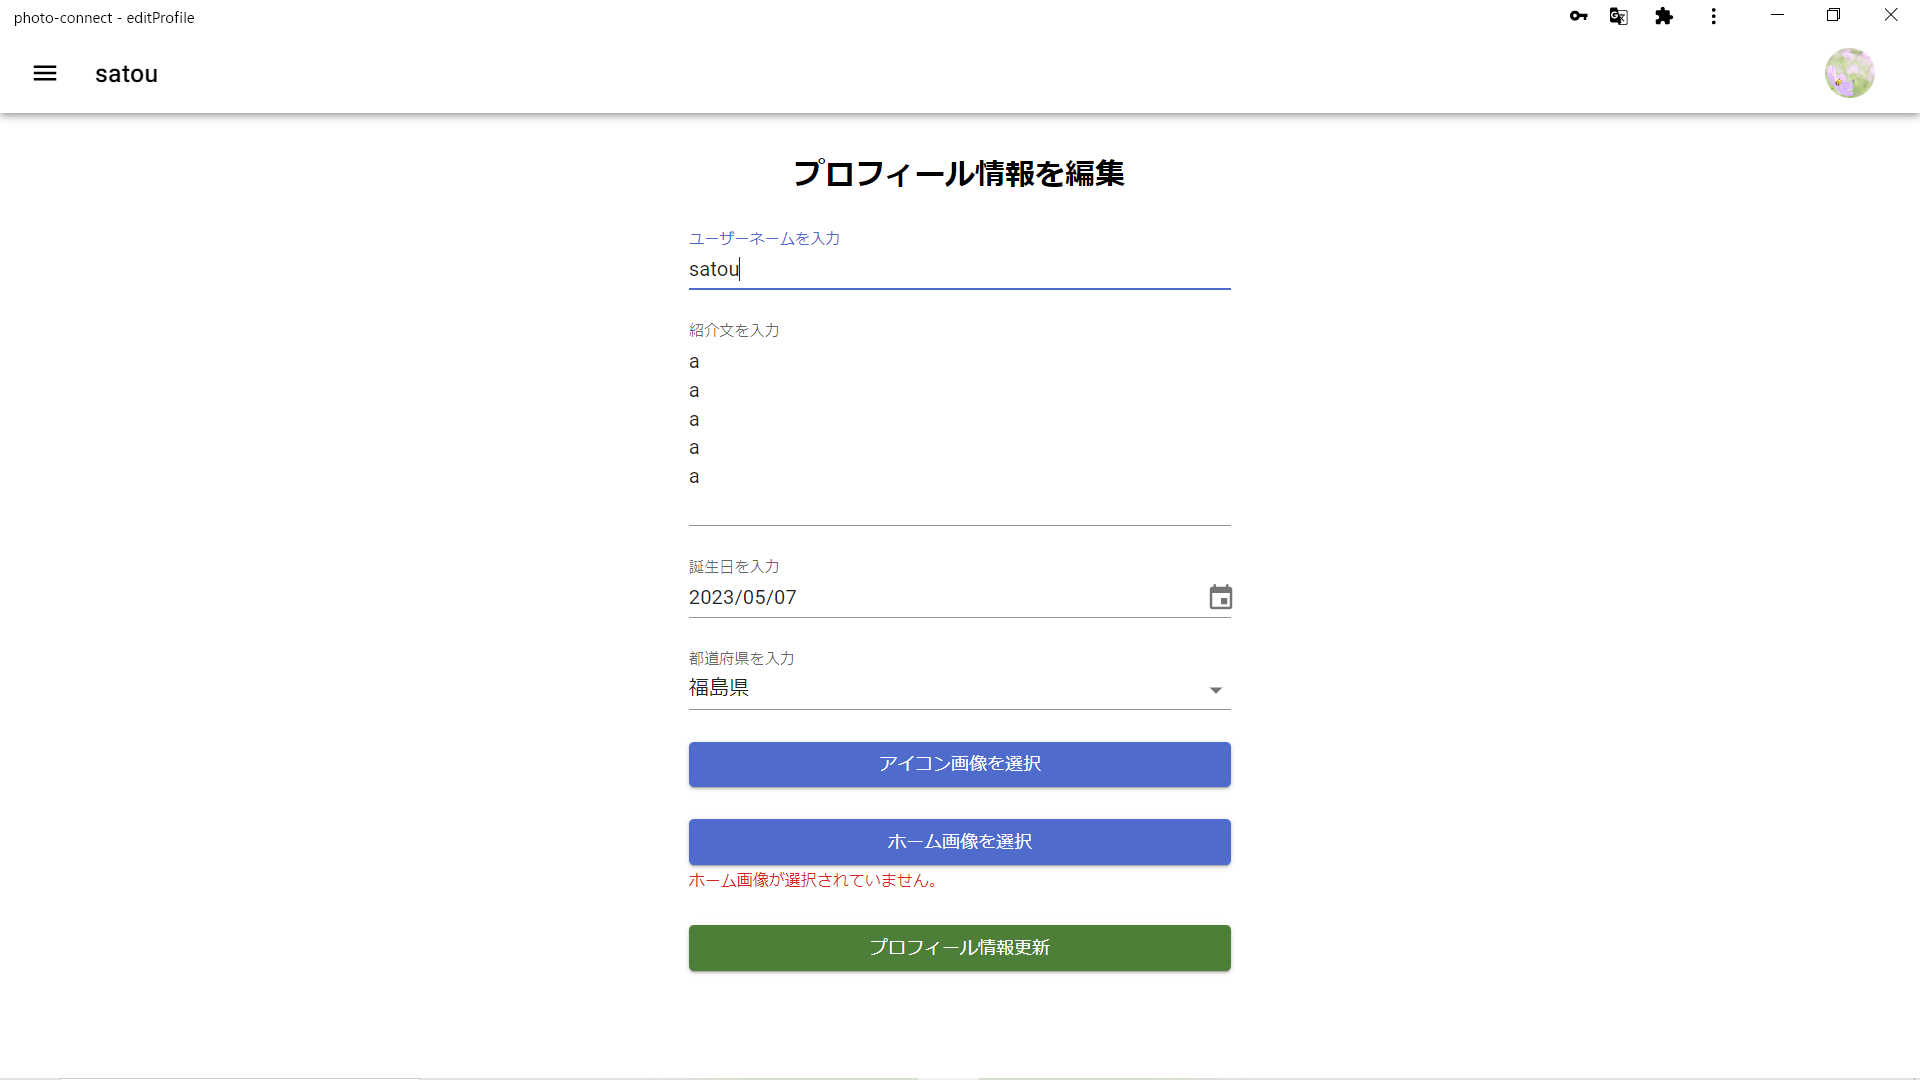Image resolution: width=1920 pixels, height=1080 pixels.
Task: Submit with プロフィール情報更新 button
Action: click(x=959, y=948)
